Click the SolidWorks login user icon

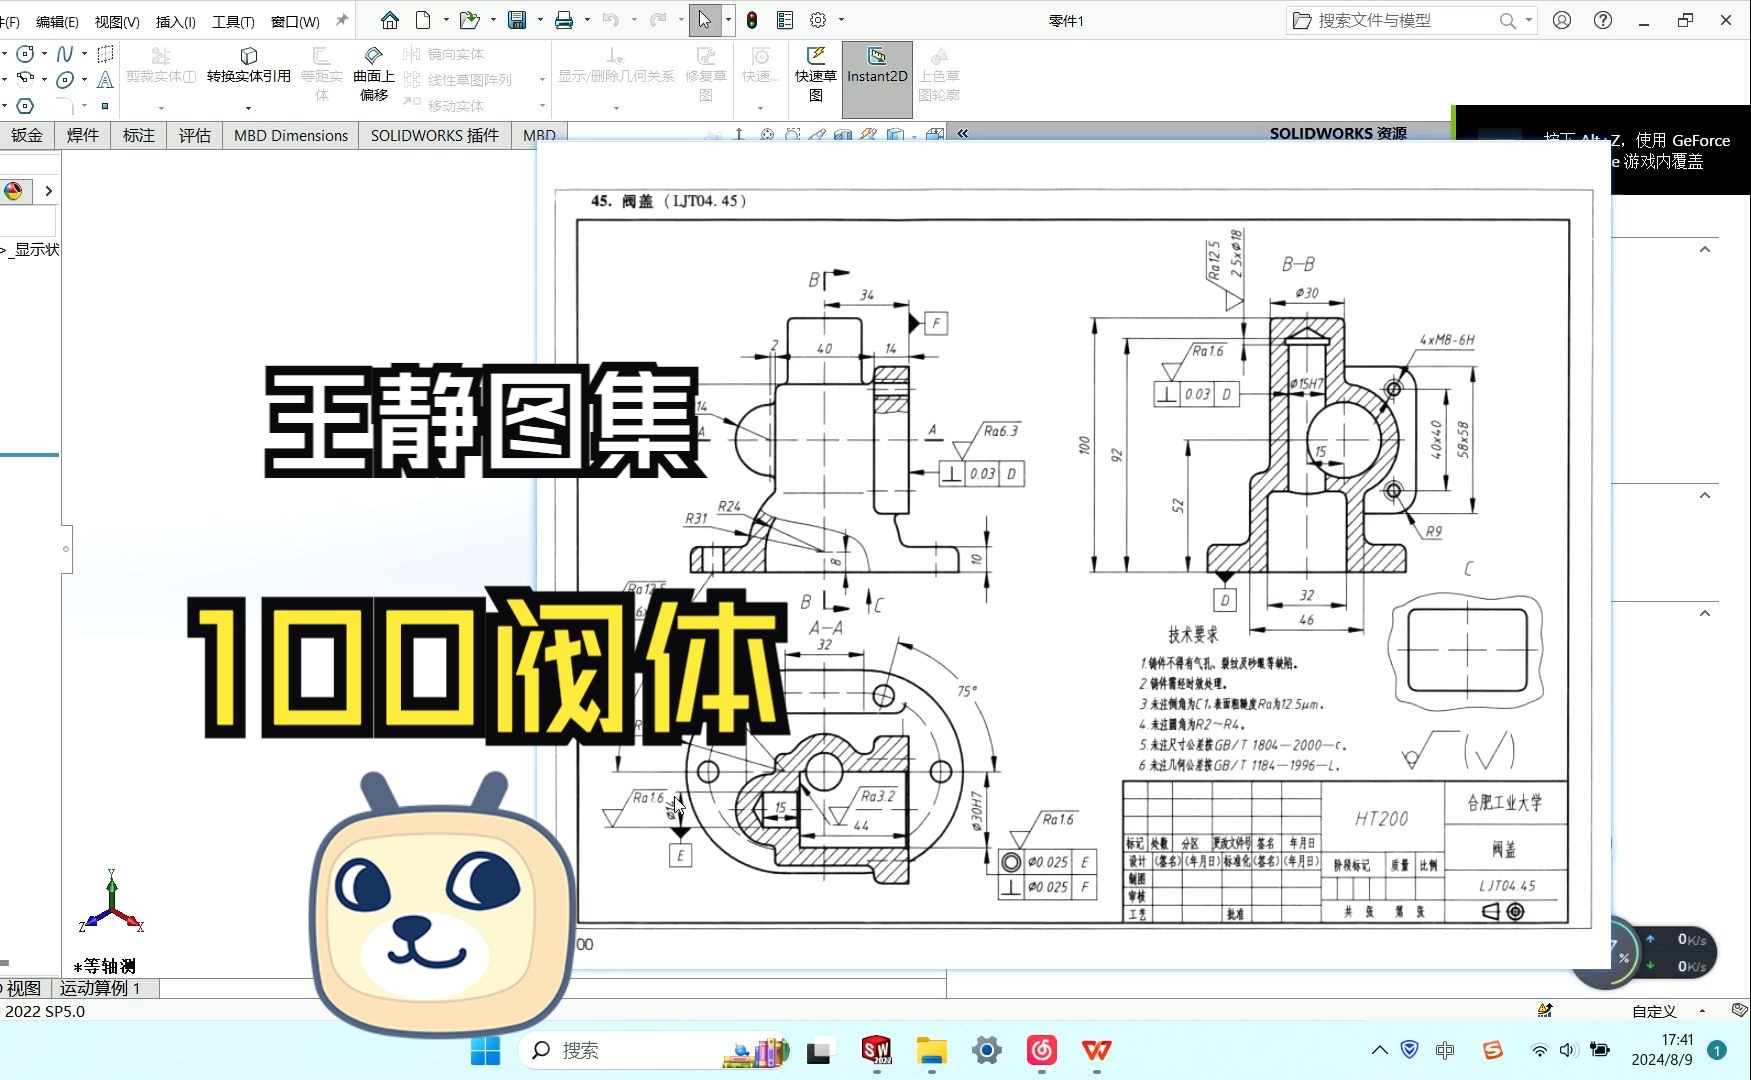1562,20
